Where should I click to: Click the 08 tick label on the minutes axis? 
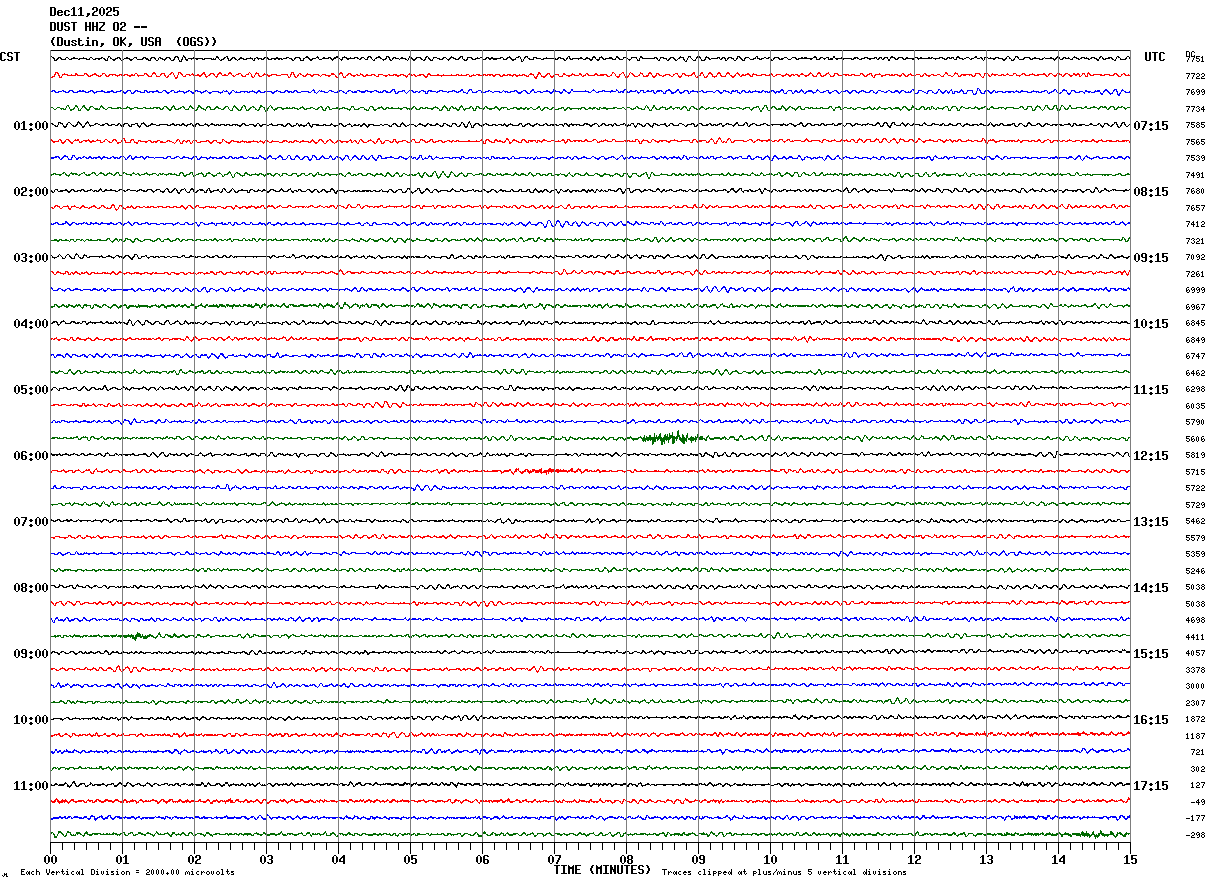626,859
